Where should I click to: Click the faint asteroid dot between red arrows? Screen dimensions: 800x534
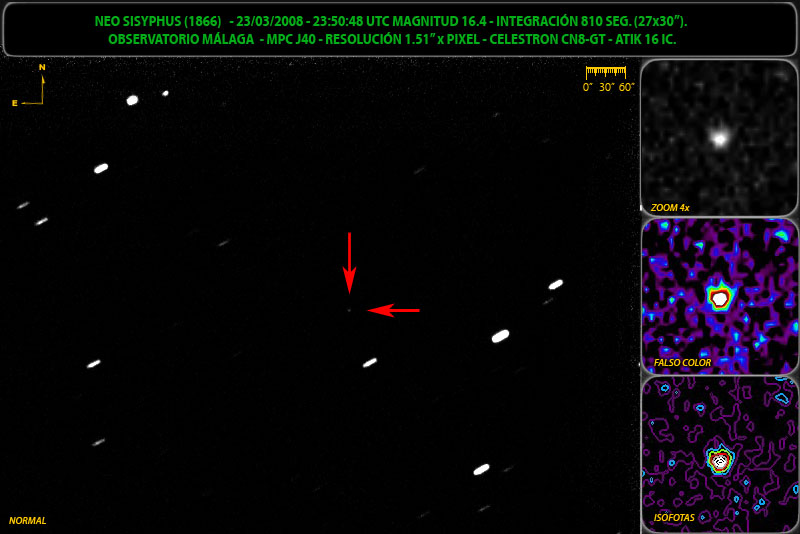[x=349, y=310]
